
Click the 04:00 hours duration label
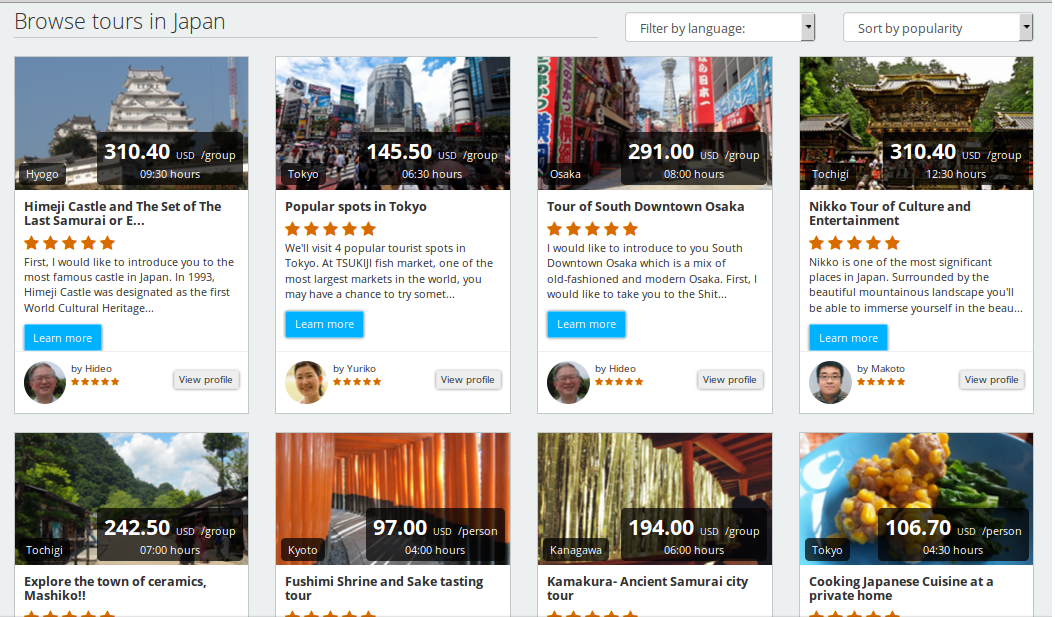pos(435,550)
